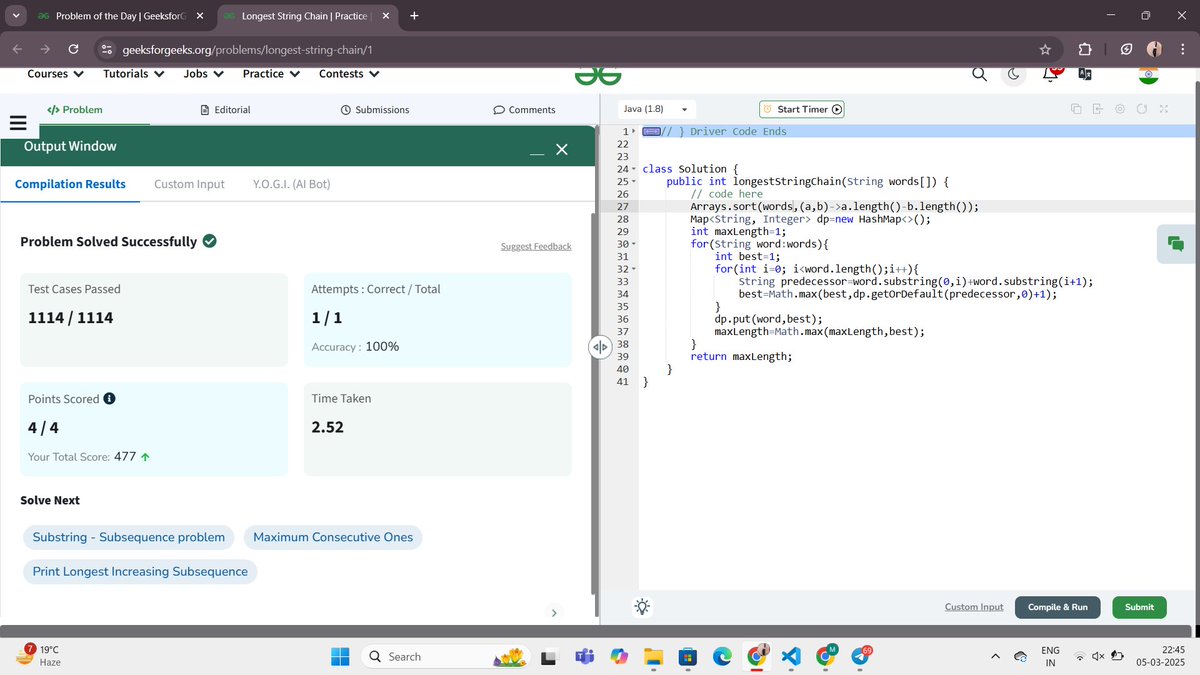
Task: Click the Points Scored info icon
Action: pyautogui.click(x=109, y=398)
